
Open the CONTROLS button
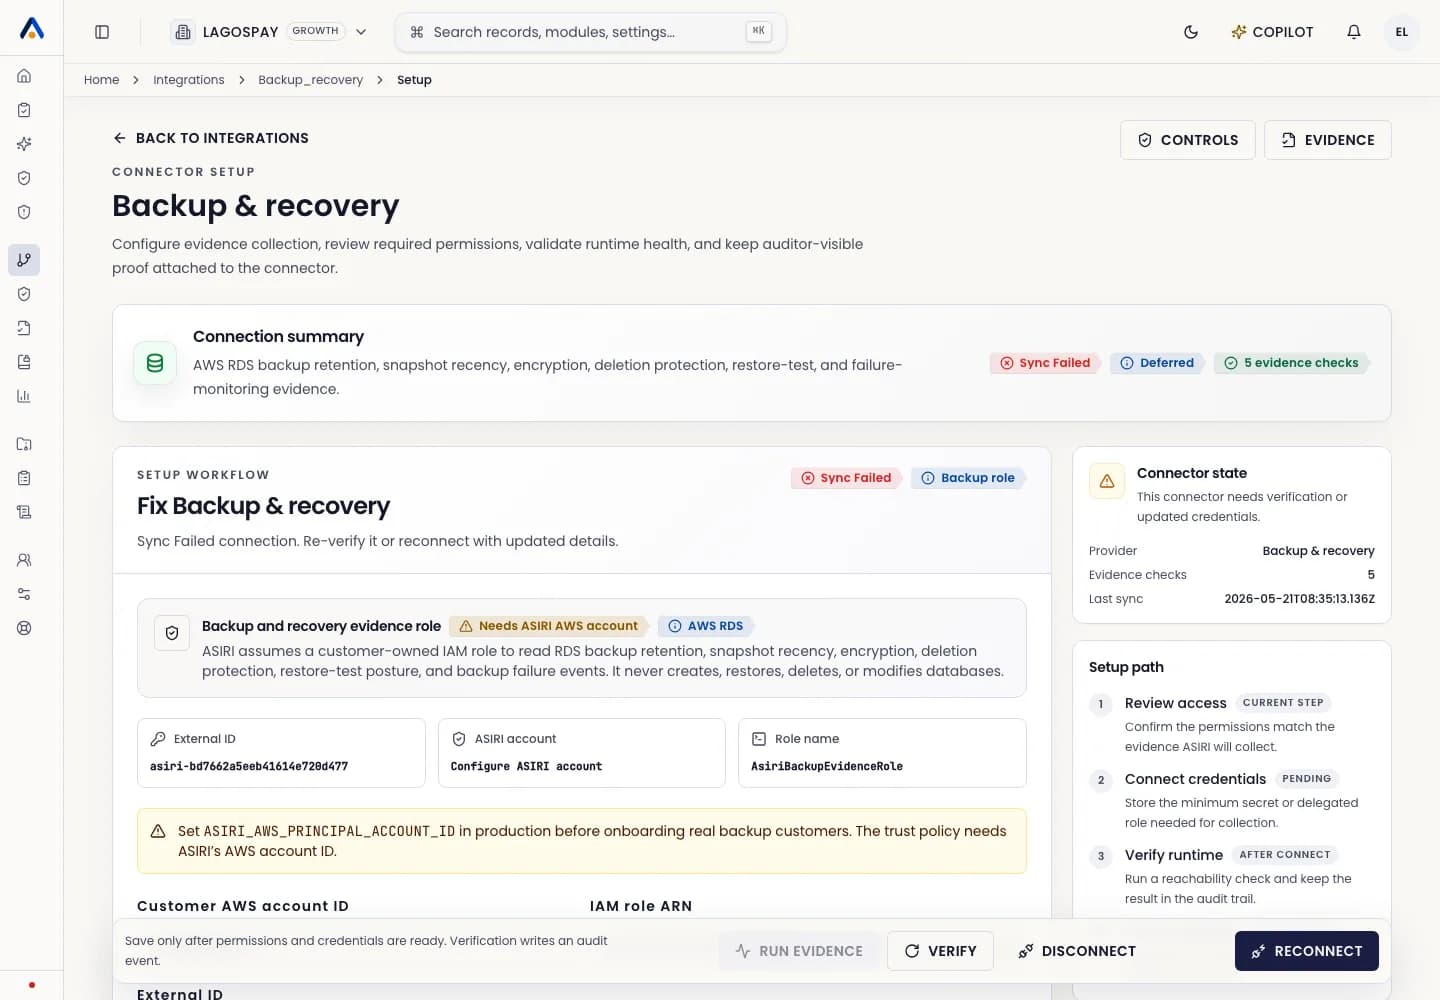point(1187,140)
